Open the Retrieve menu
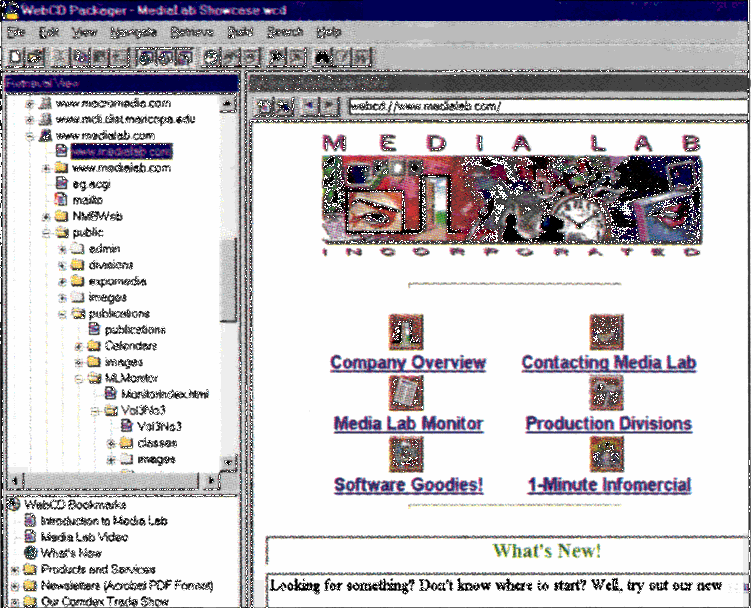 click(x=192, y=32)
